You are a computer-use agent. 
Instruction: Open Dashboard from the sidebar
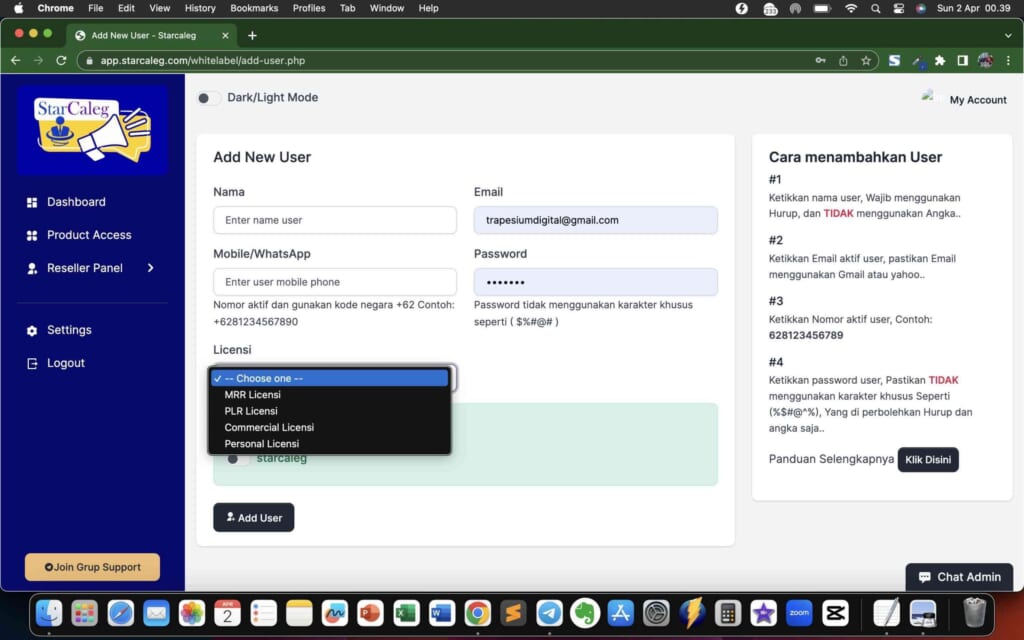pos(75,202)
